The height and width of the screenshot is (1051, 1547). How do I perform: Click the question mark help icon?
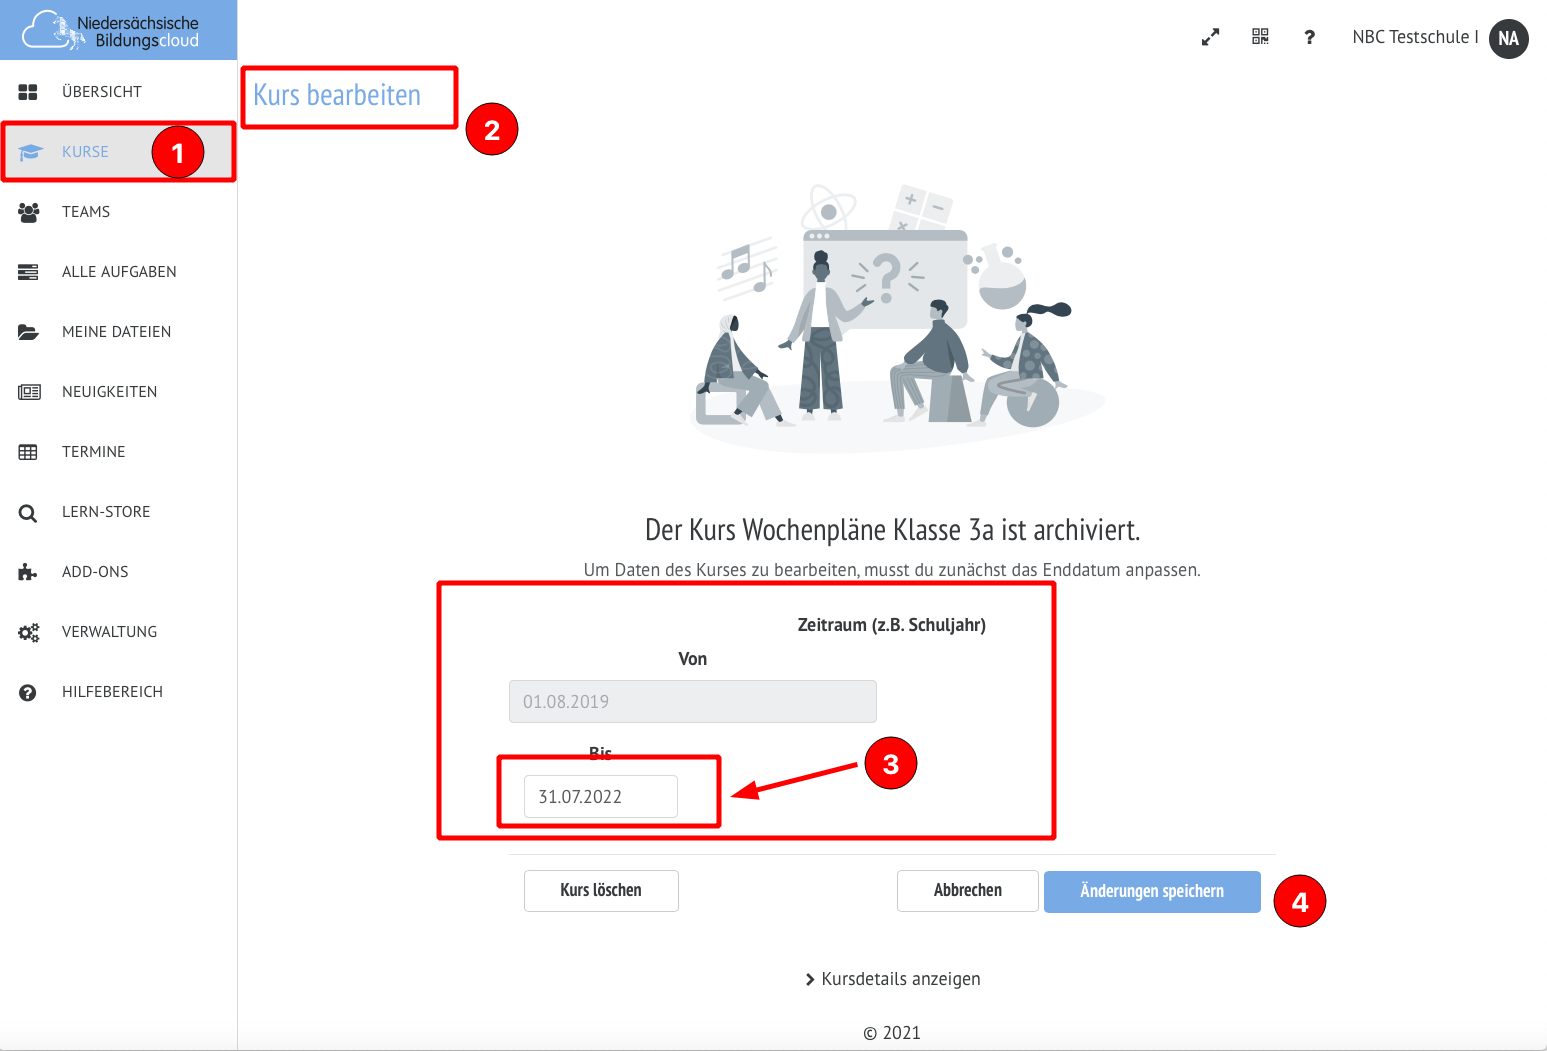click(1309, 37)
